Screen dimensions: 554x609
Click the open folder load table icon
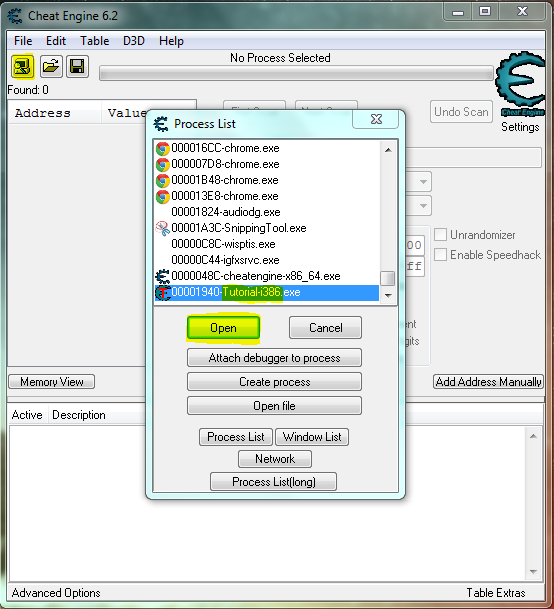(51, 66)
